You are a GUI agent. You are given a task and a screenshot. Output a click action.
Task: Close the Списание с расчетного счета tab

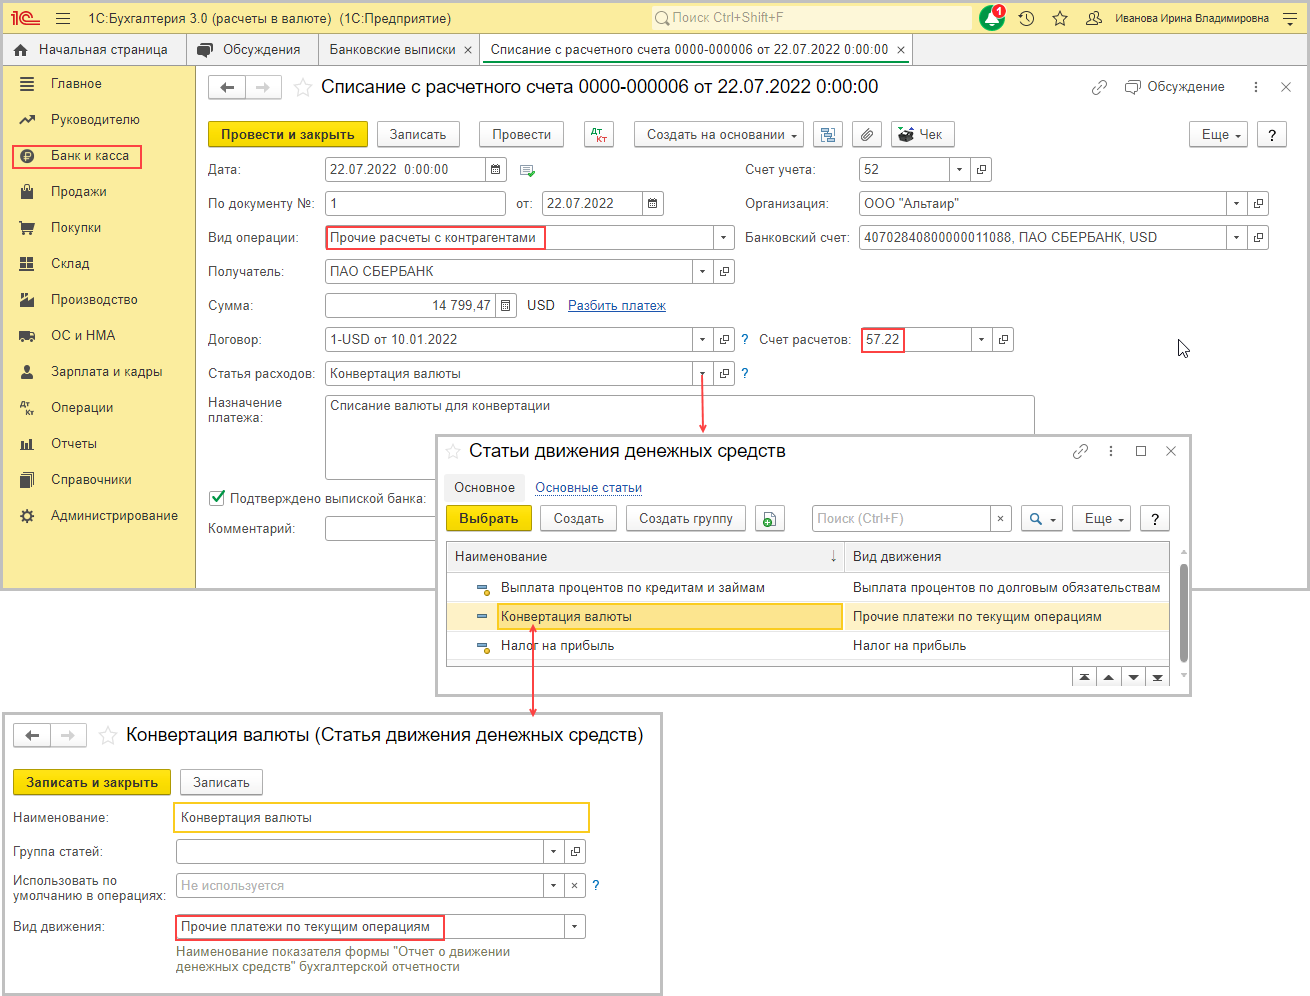coord(901,50)
